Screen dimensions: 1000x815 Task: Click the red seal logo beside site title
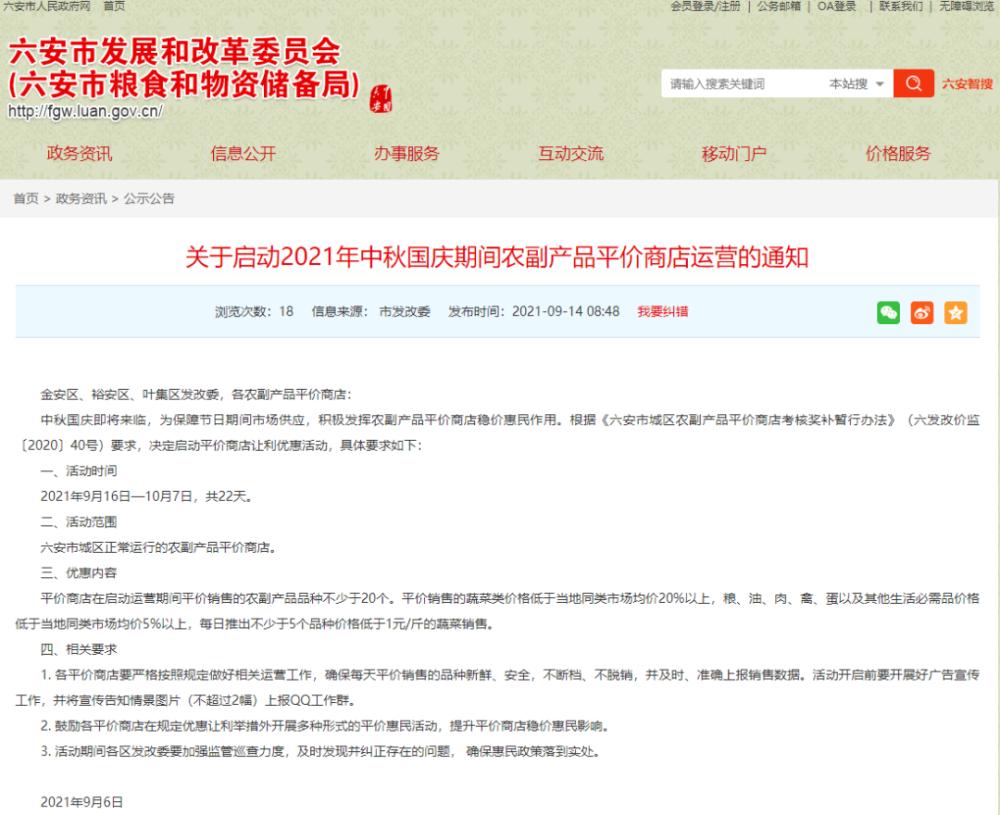pos(380,96)
